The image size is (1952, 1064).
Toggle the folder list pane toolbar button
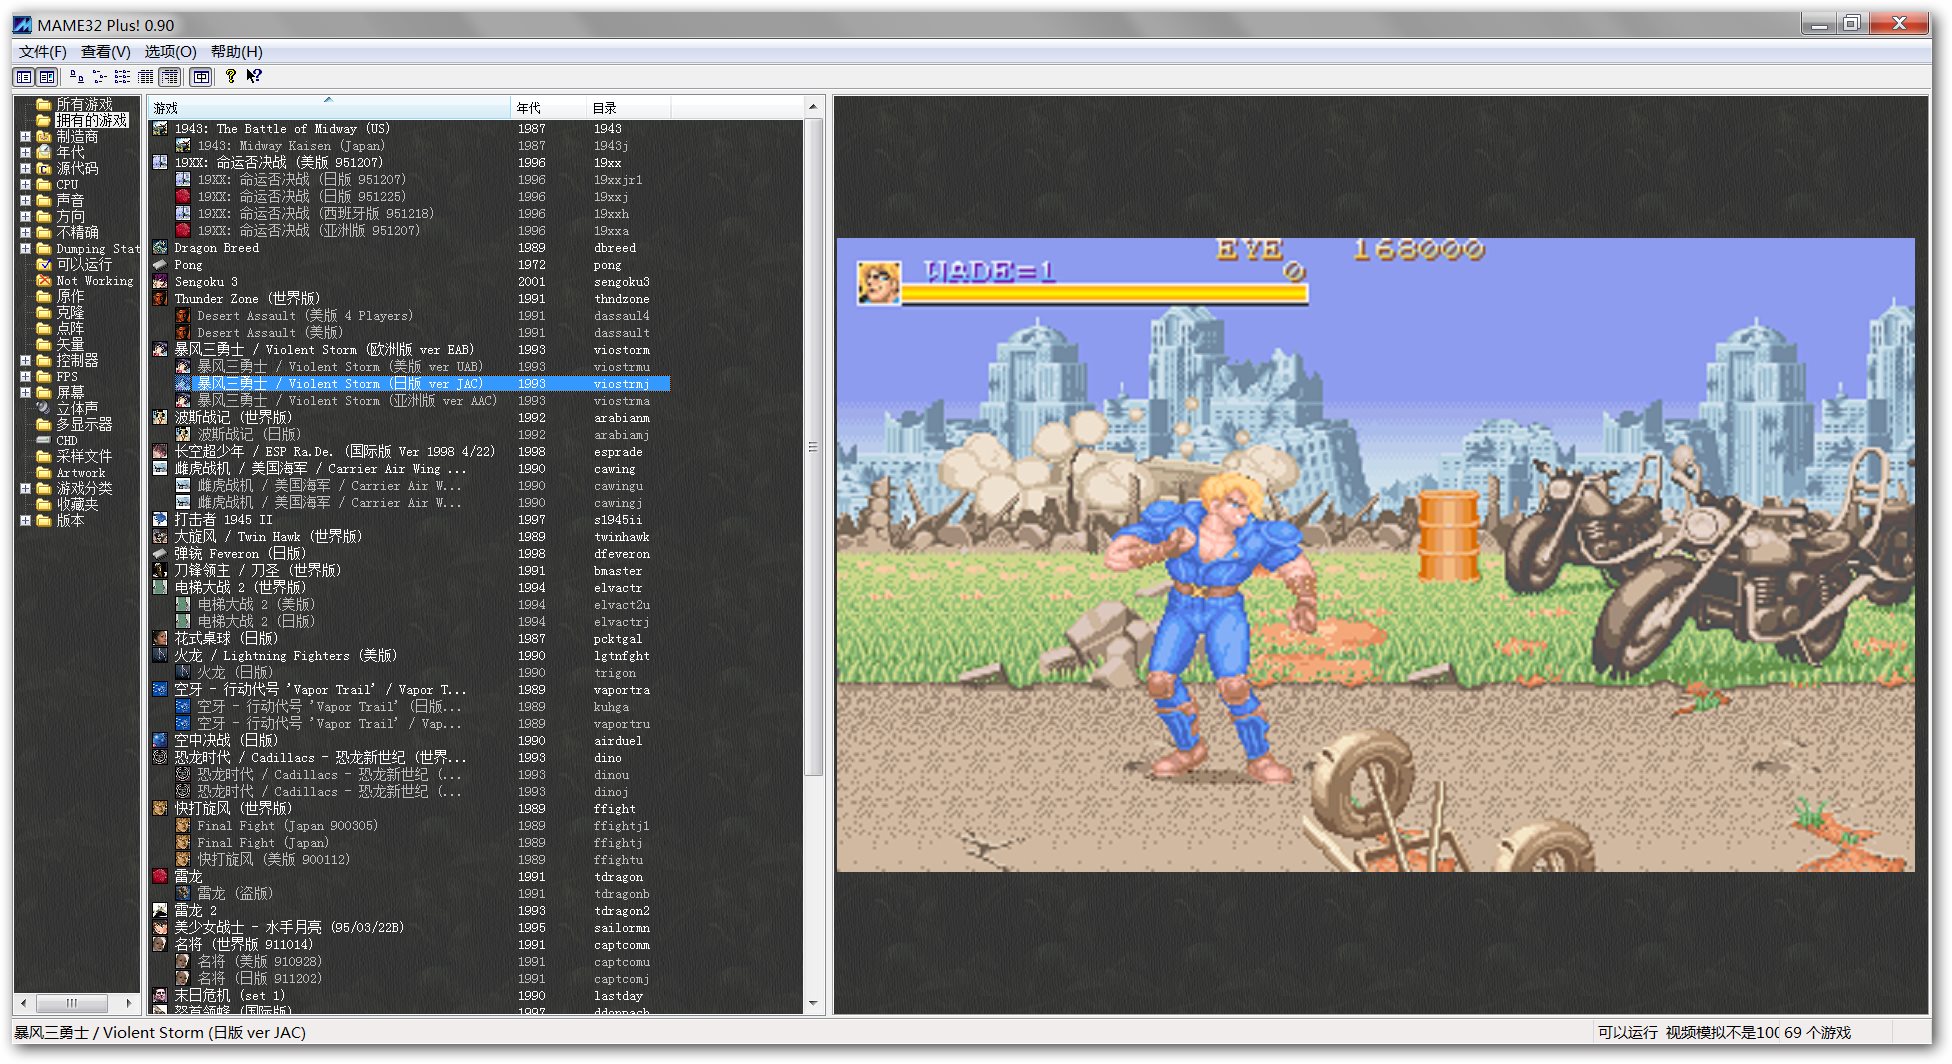pyautogui.click(x=24, y=77)
